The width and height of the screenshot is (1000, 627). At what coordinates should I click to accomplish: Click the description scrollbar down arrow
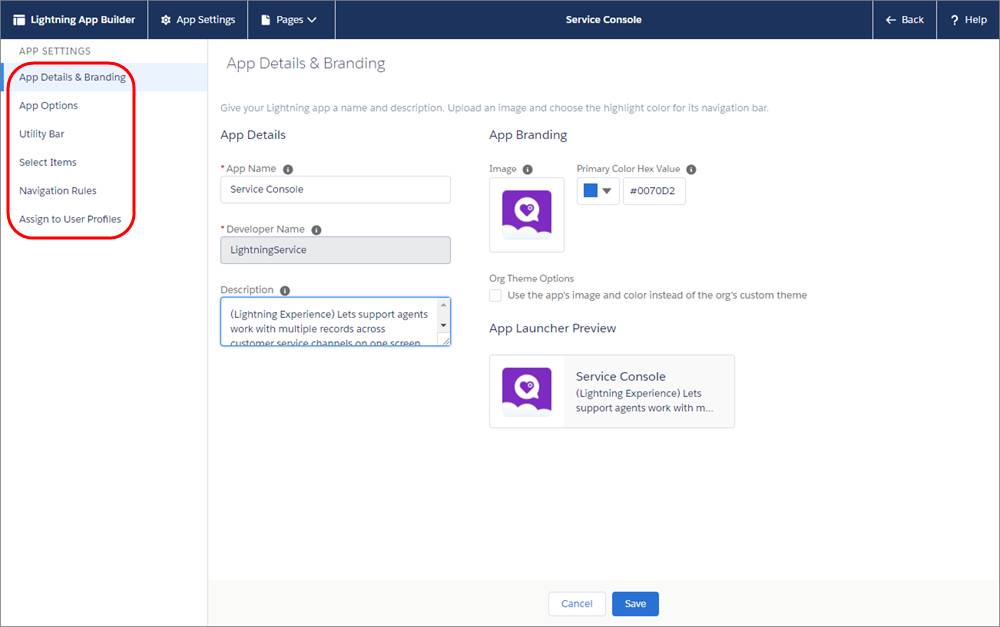pos(443,325)
